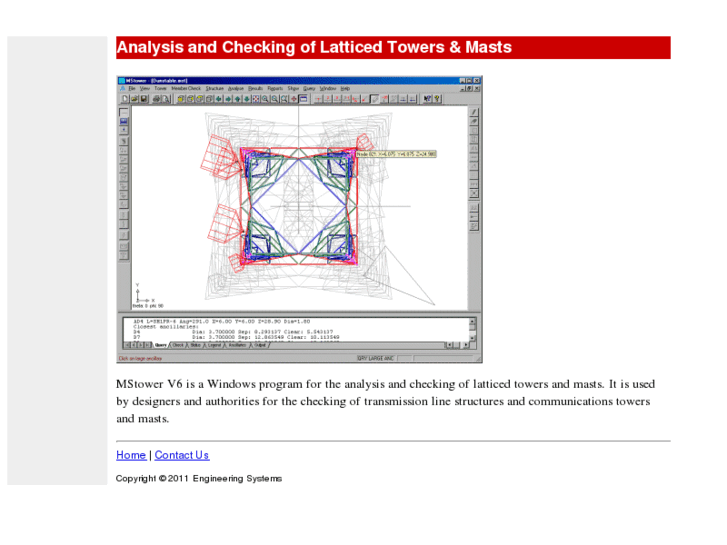
Task: Switch to the Check tab
Action: pyautogui.click(x=178, y=345)
